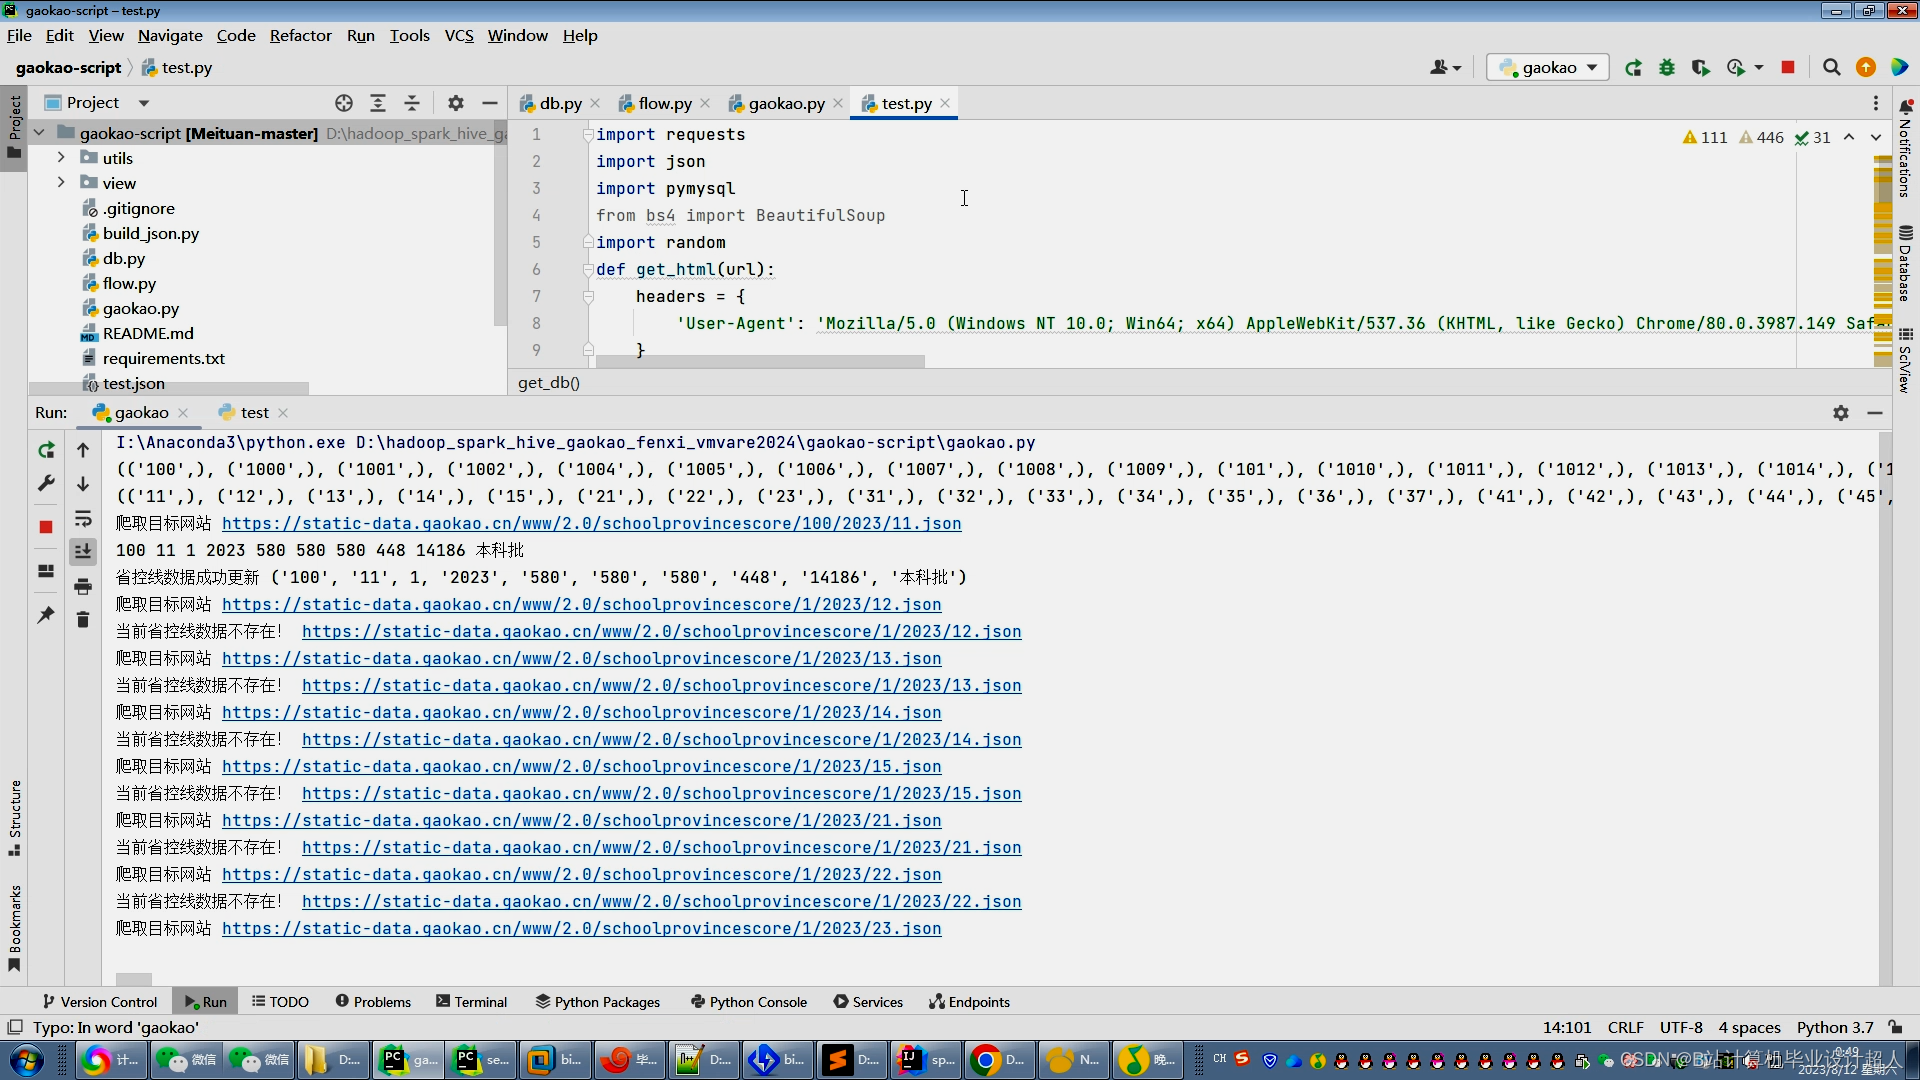Expand the view folder
Viewport: 1920px width, 1080px height.
pos(61,183)
